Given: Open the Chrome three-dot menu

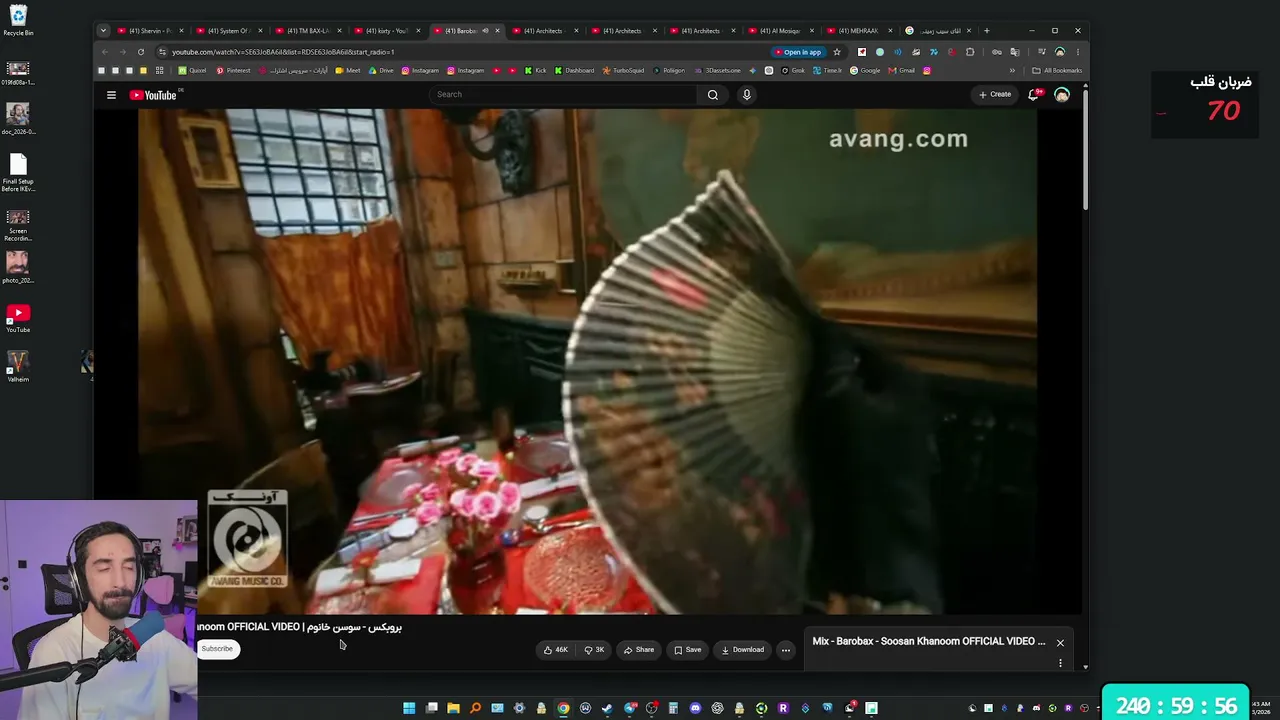Looking at the screenshot, I should coord(1077,52).
